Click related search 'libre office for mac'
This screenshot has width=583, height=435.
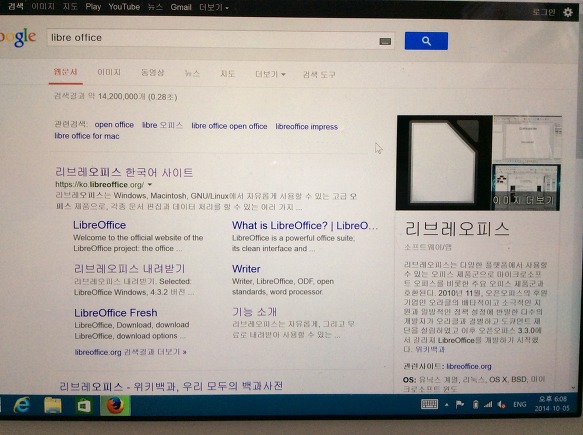(87, 136)
